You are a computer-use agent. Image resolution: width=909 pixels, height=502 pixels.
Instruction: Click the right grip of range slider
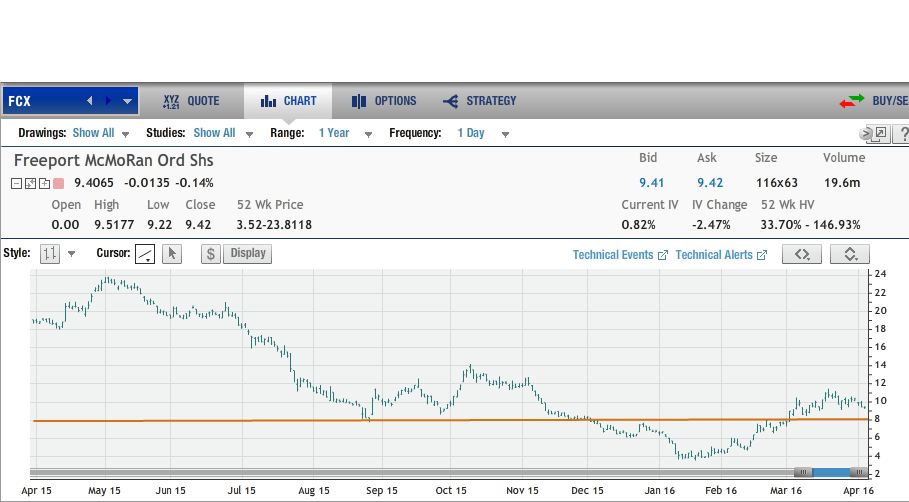[859, 472]
